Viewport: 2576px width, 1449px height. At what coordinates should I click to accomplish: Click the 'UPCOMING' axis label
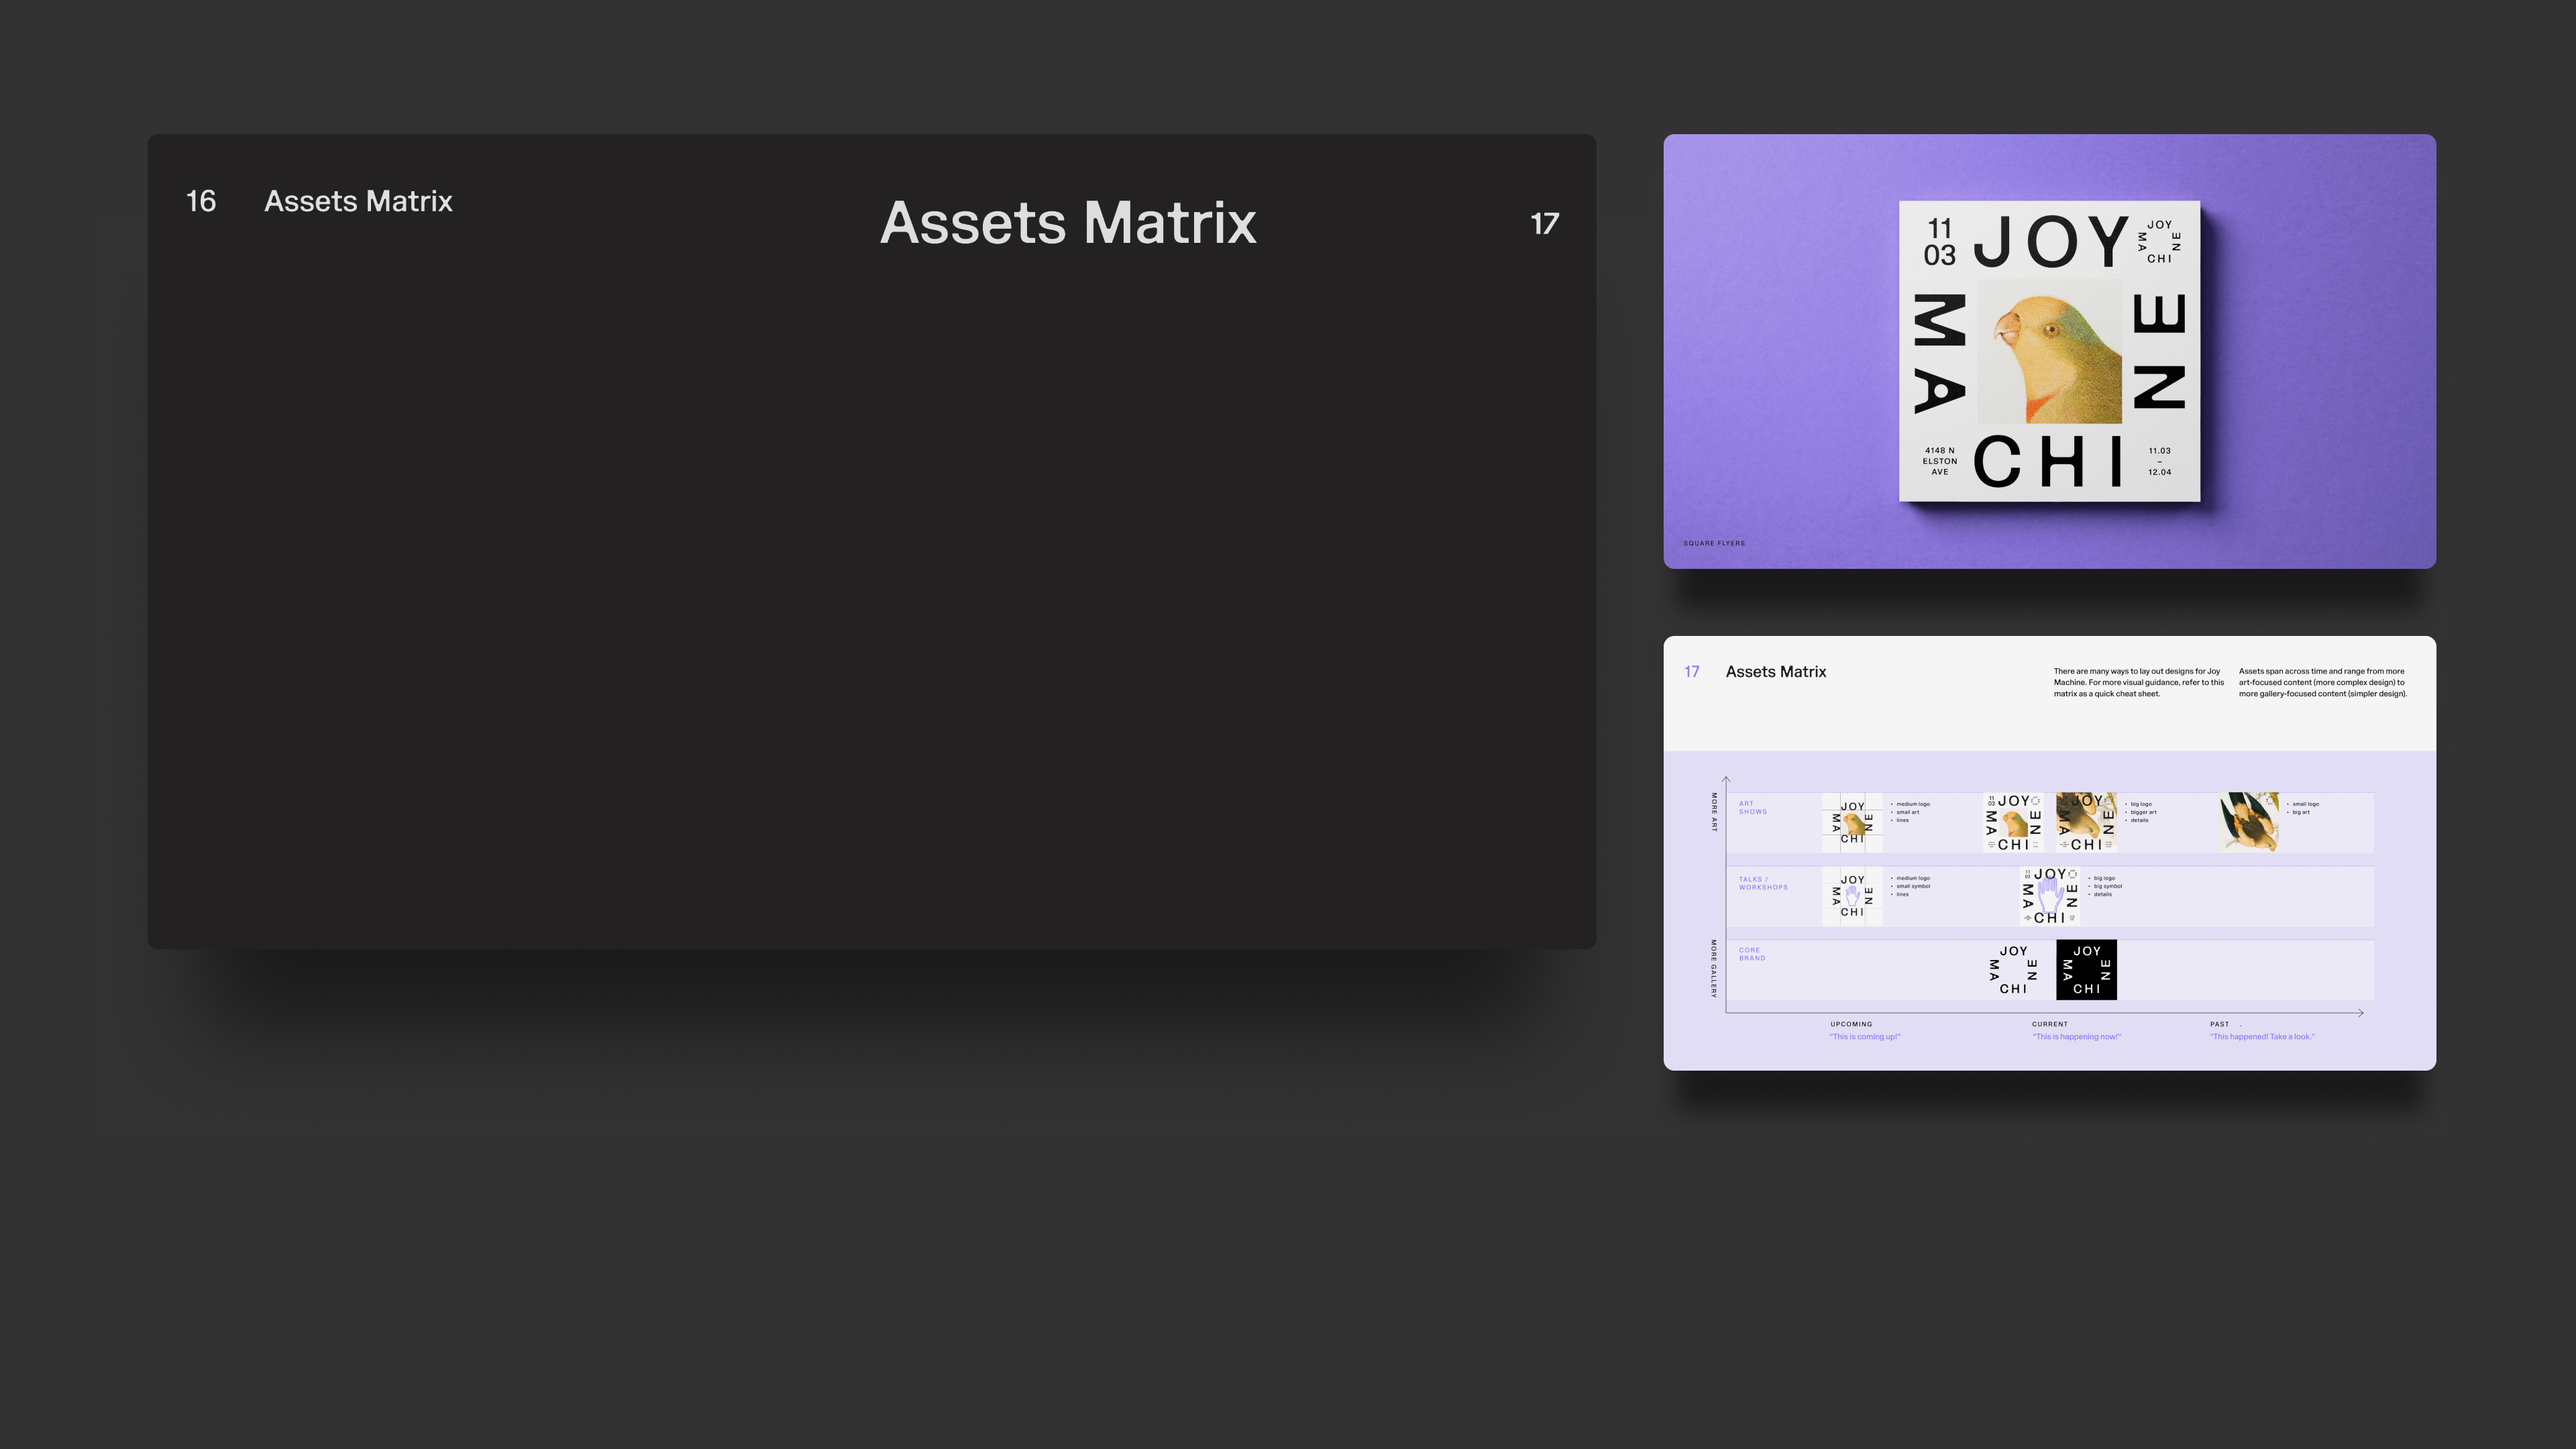[x=1851, y=1024]
